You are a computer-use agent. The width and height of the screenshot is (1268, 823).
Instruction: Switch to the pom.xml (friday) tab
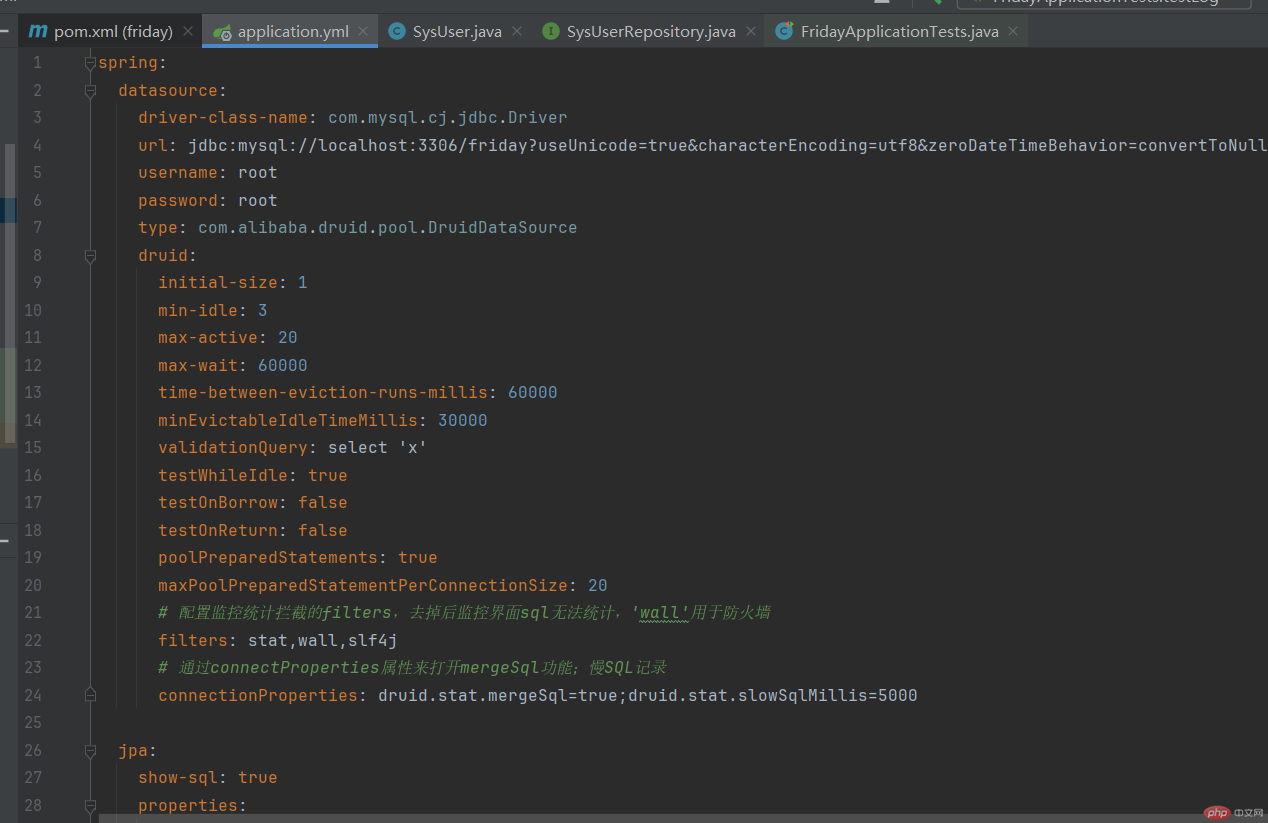click(111, 32)
